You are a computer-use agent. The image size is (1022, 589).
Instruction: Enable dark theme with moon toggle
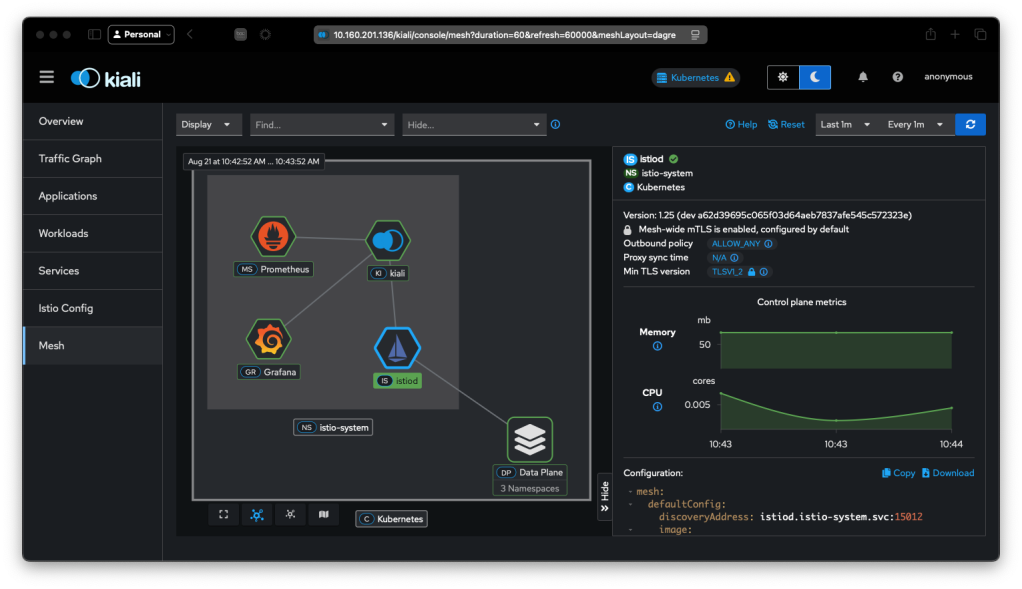click(815, 77)
